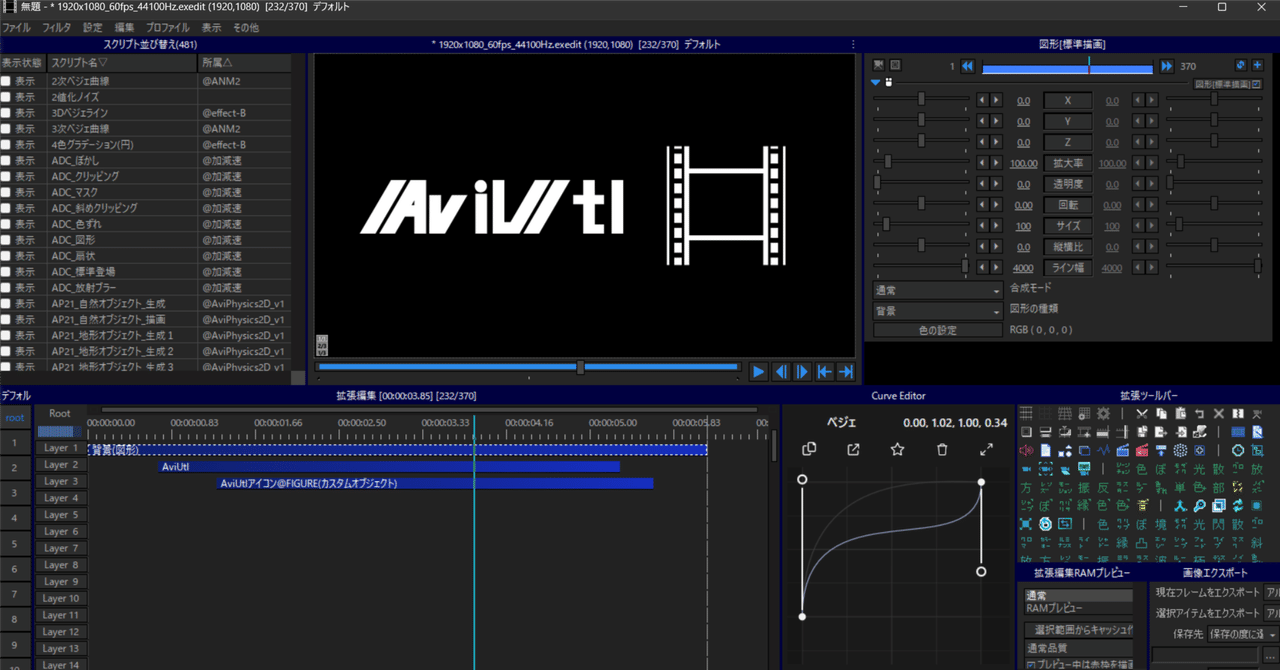Image resolution: width=1280 pixels, height=670 pixels.
Task: Click the fullscreen expand icon in Curve Editor
Action: (986, 451)
